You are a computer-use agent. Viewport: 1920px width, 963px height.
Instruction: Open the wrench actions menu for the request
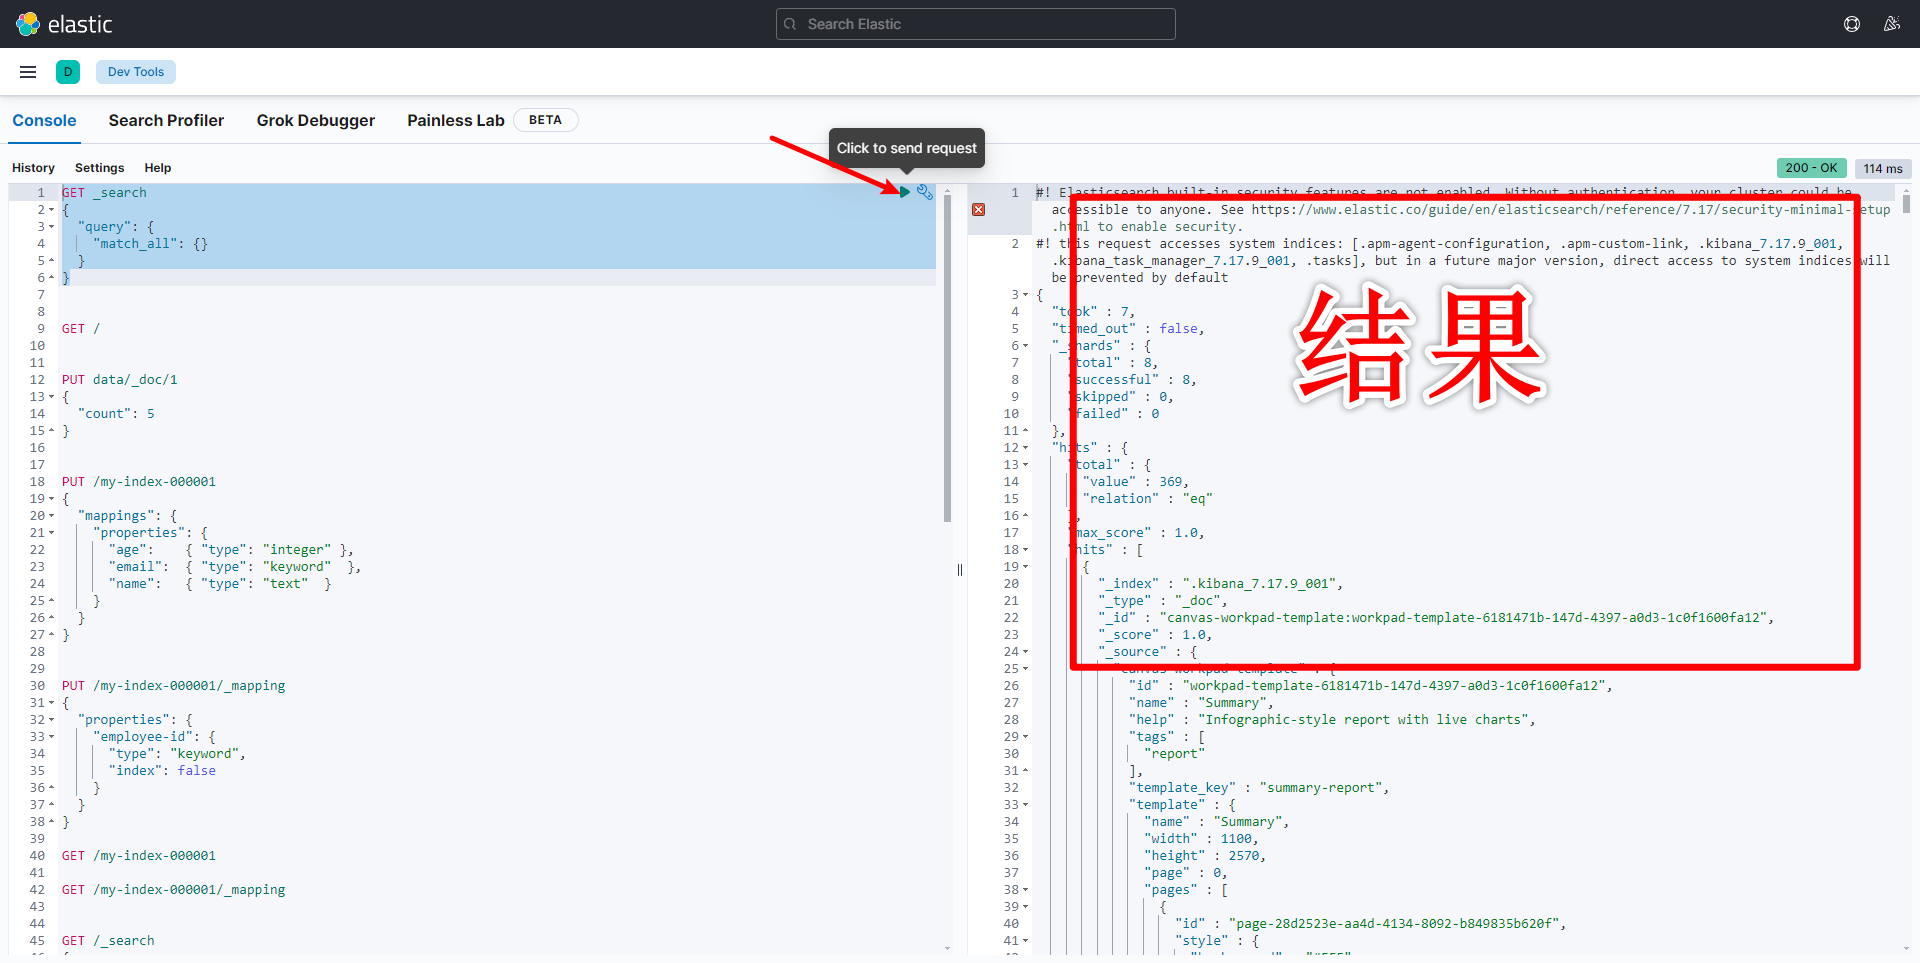point(925,192)
